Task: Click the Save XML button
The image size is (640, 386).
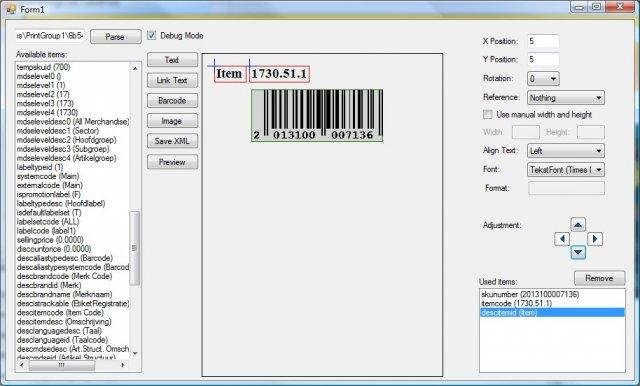Action: coord(172,141)
